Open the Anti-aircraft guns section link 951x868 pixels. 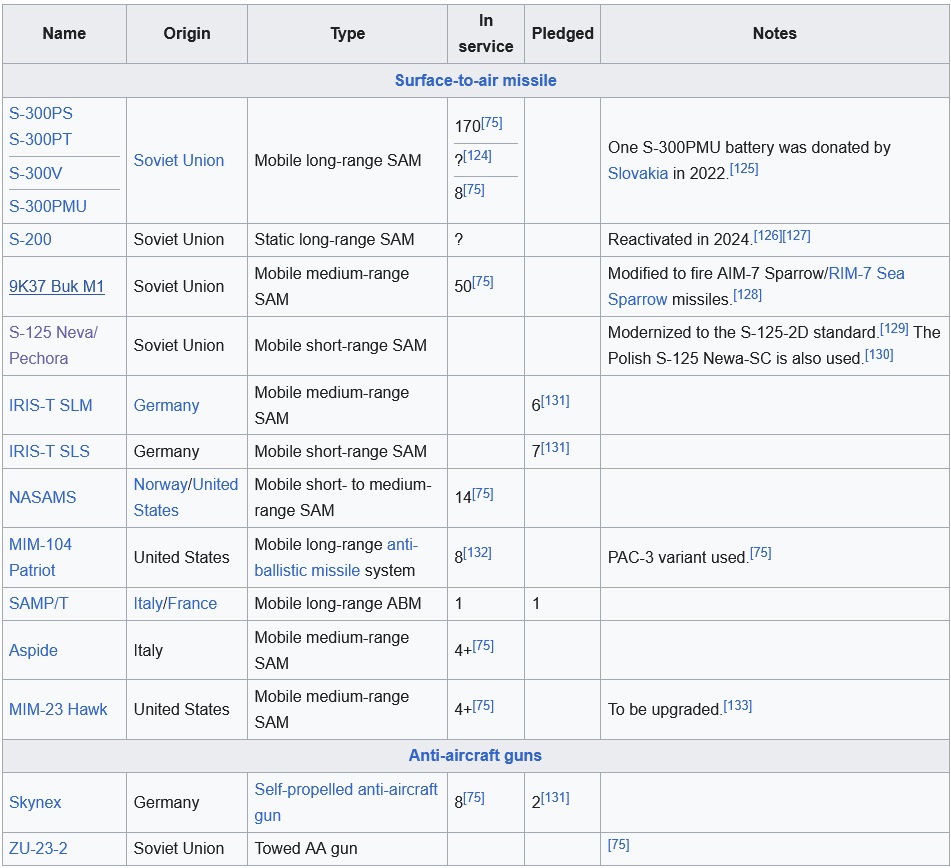[475, 755]
